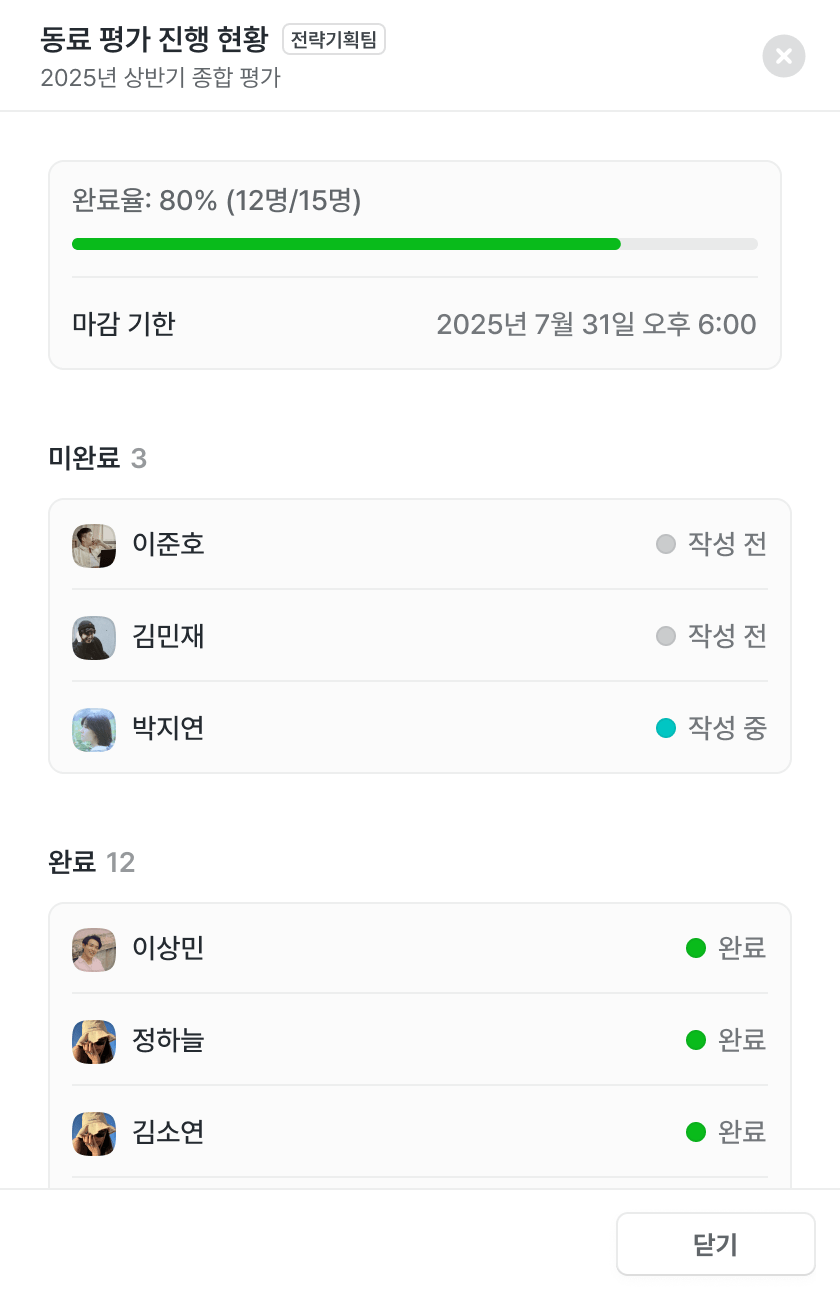This screenshot has height=1300, width=840.
Task: Click 박지연's profile avatar
Action: pos(94,729)
